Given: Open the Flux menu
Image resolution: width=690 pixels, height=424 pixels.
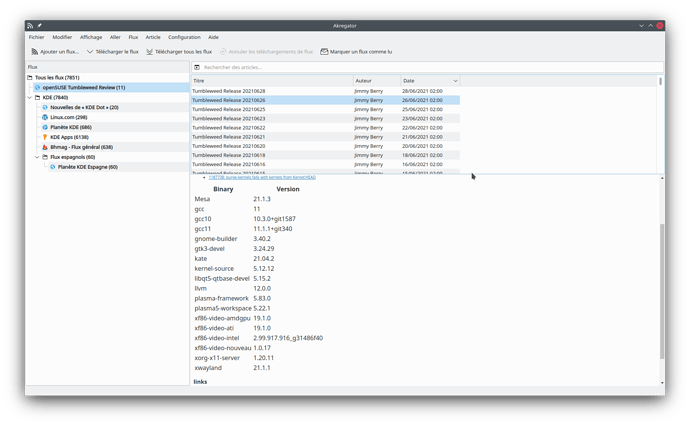Looking at the screenshot, I should (x=133, y=37).
